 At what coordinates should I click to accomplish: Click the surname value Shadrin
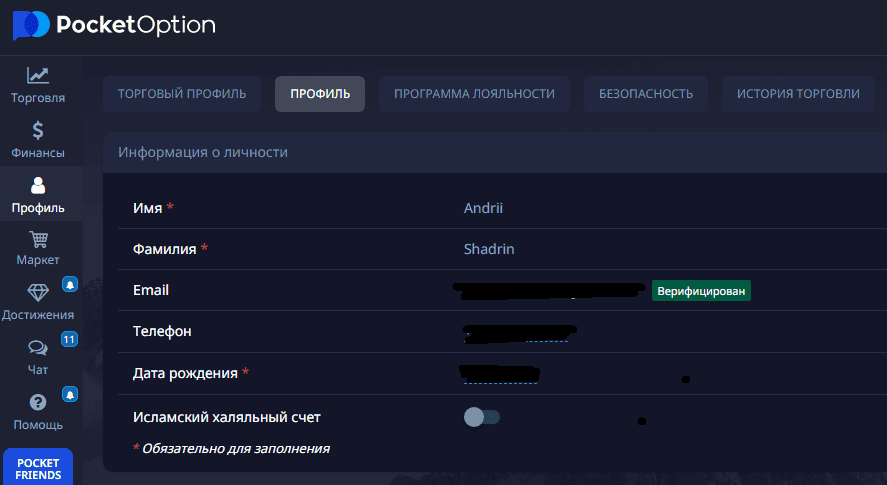489,249
